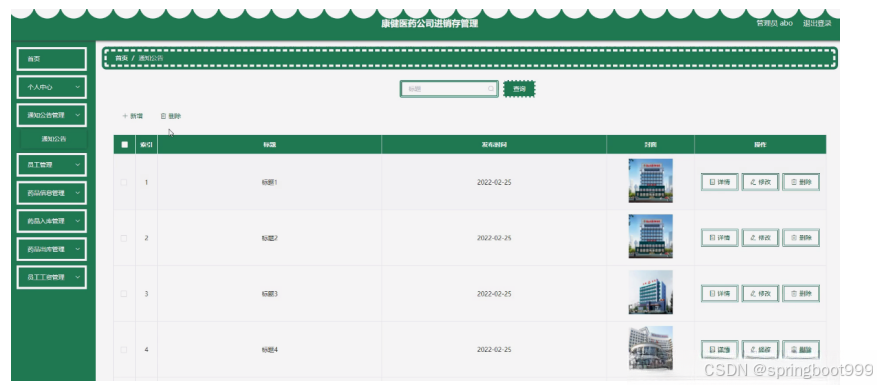Screen dimensions: 877x385
Task: Expand the 药品信息管理 sidebar menu
Action: click(x=51, y=193)
